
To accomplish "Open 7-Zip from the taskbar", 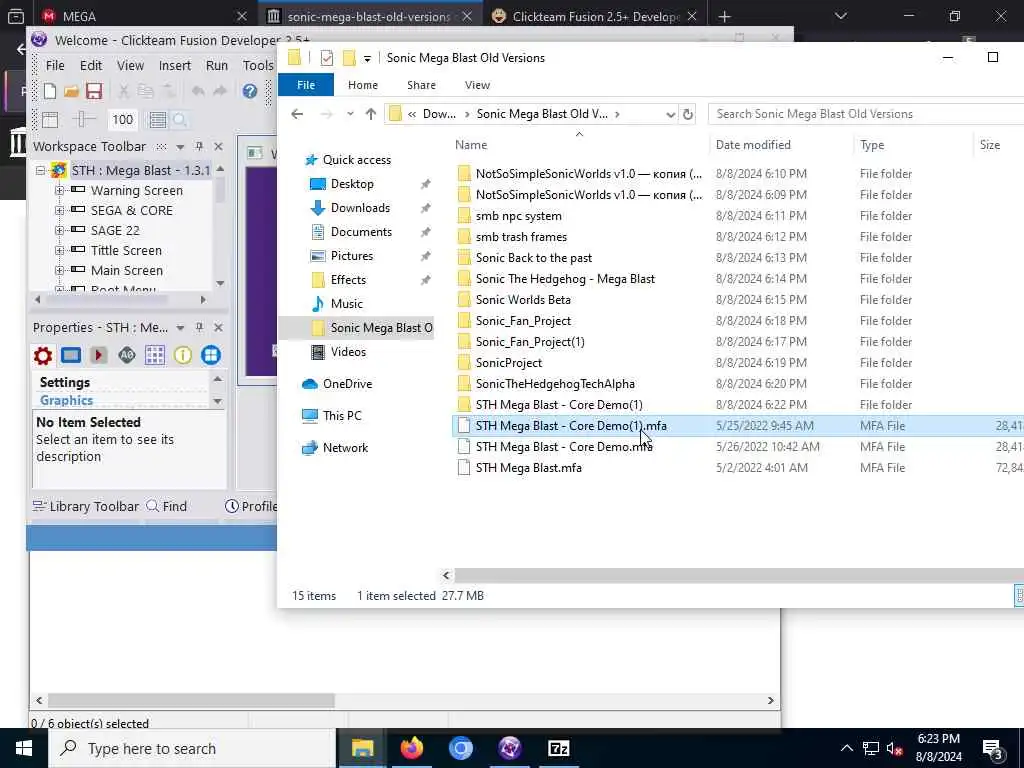I will 558,748.
